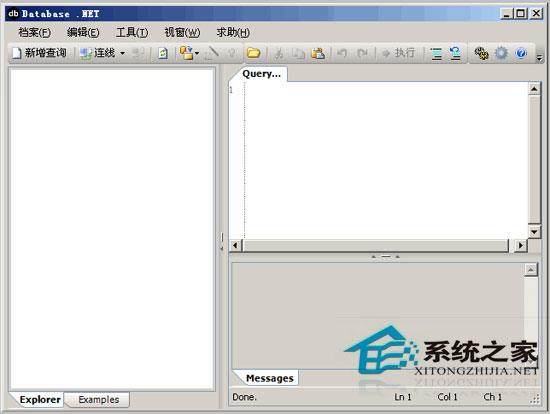Screen dimensions: 550x414
Task: Click the Col 1 status indicator
Action: click(447, 397)
